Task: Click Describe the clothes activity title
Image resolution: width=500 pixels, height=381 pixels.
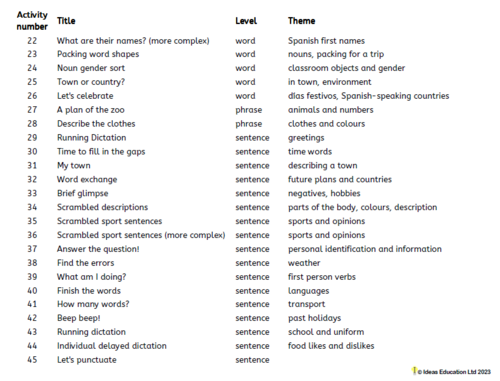Action: (x=96, y=124)
